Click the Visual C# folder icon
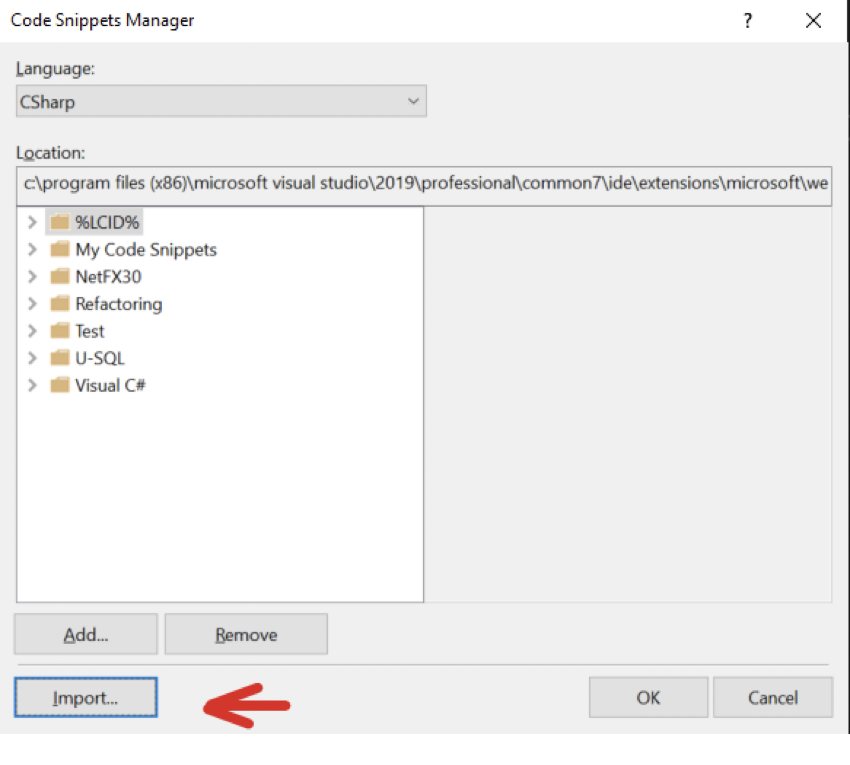This screenshot has width=850, height=765. coord(60,384)
